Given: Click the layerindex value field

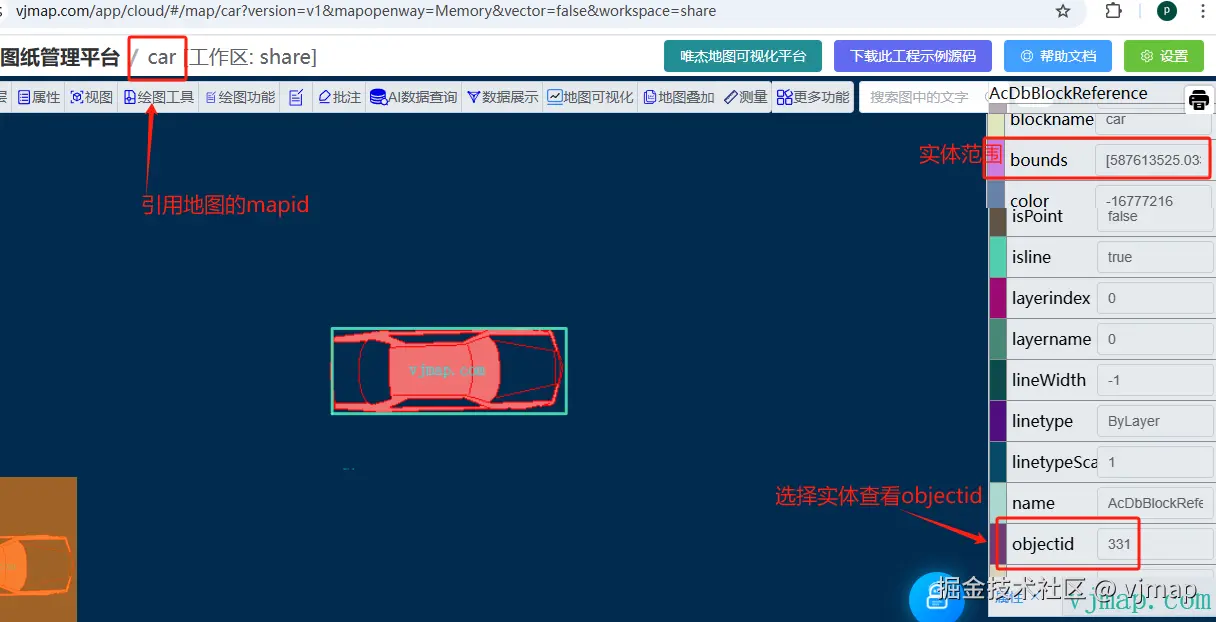Looking at the screenshot, I should [1154, 298].
